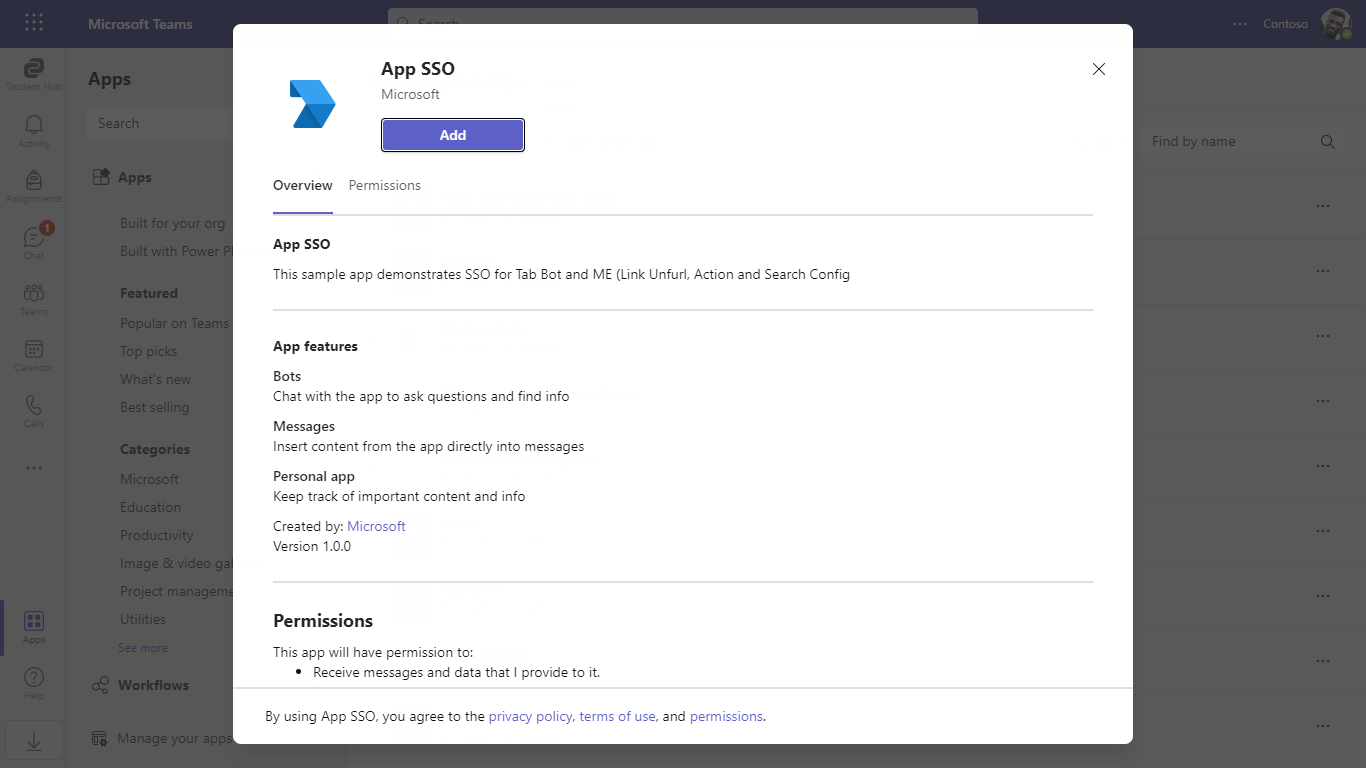Open the Calendar icon
This screenshot has height=768, width=1366.
[34, 354]
